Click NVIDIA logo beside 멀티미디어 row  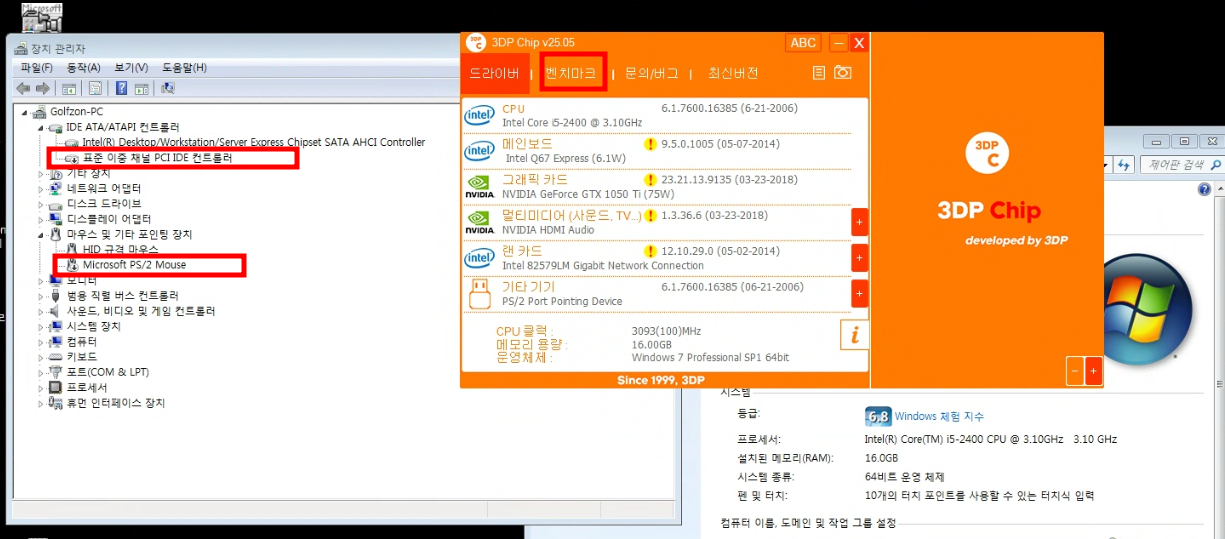click(x=479, y=222)
